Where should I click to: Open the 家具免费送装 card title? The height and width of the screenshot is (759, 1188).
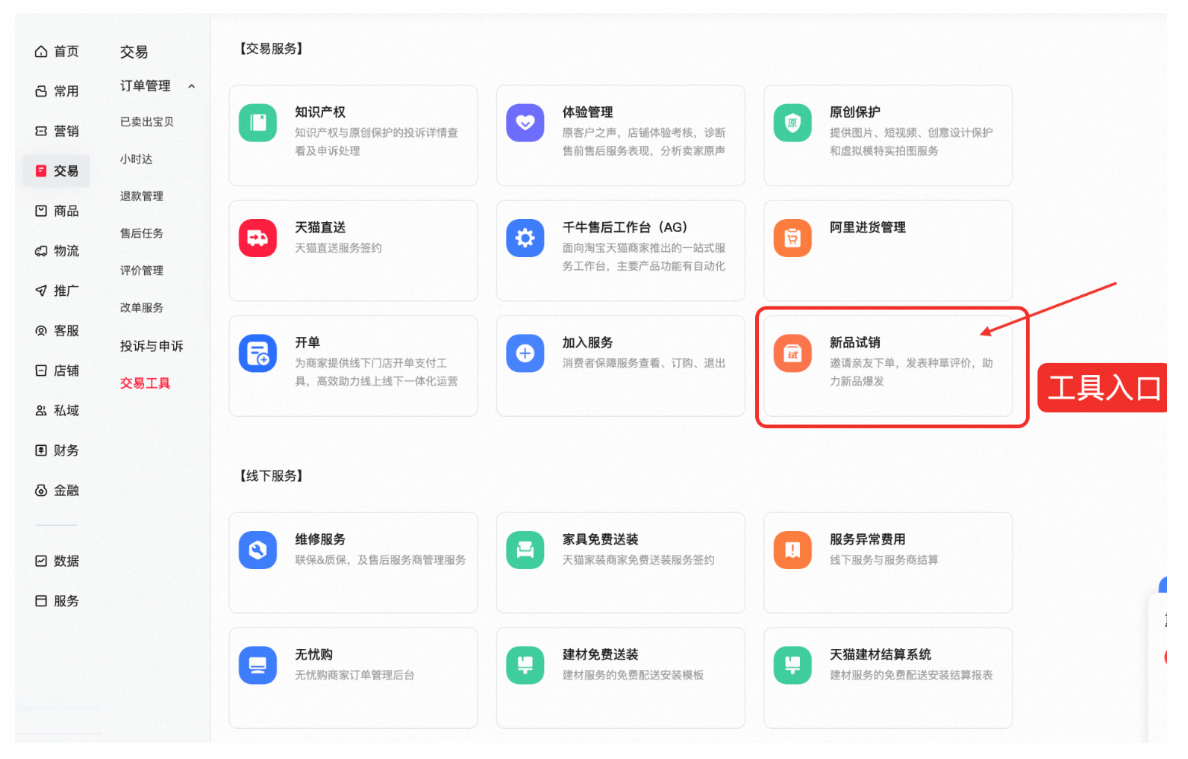pyautogui.click(x=600, y=539)
